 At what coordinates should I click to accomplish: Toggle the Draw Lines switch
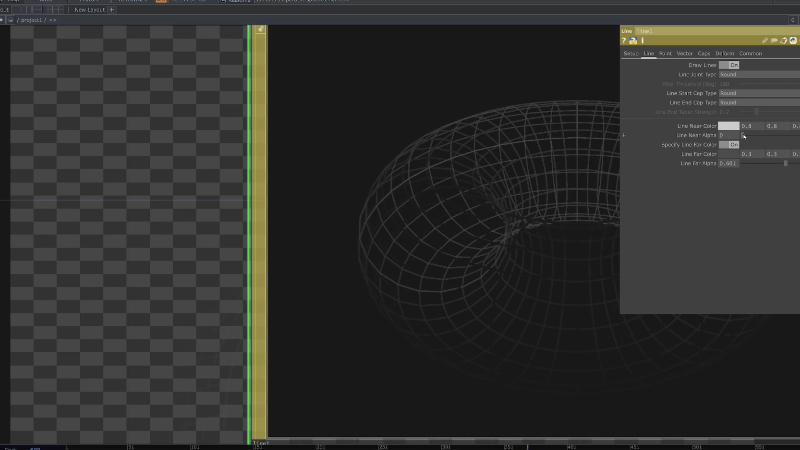click(x=729, y=65)
